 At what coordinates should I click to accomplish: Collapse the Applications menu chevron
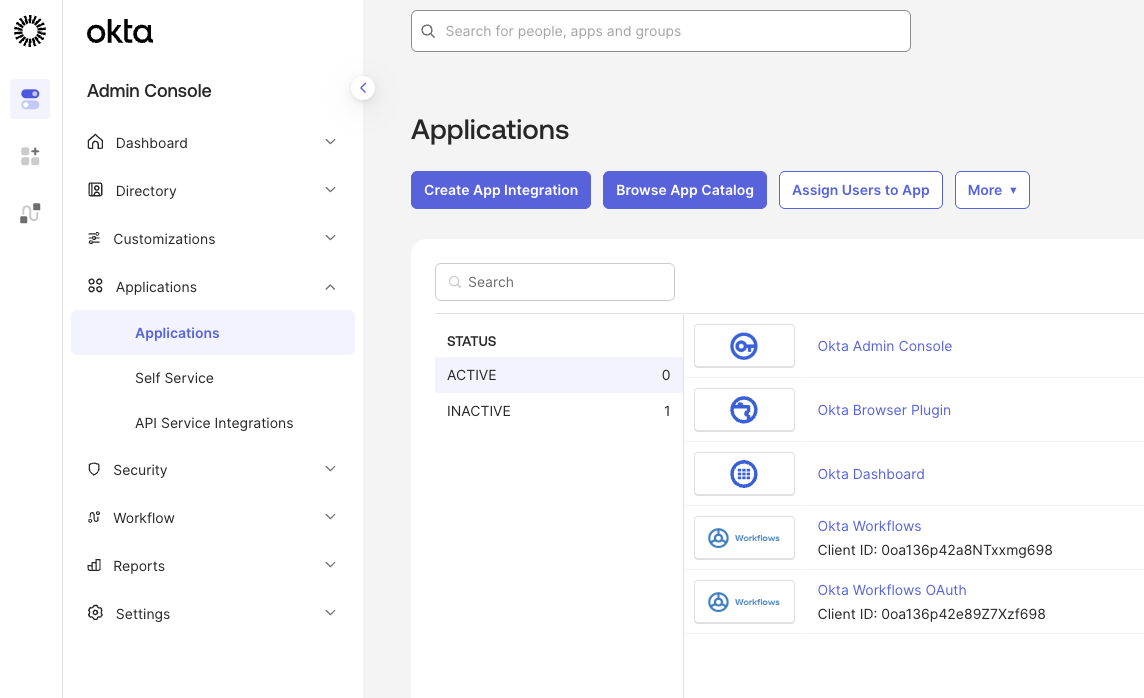pyautogui.click(x=331, y=287)
